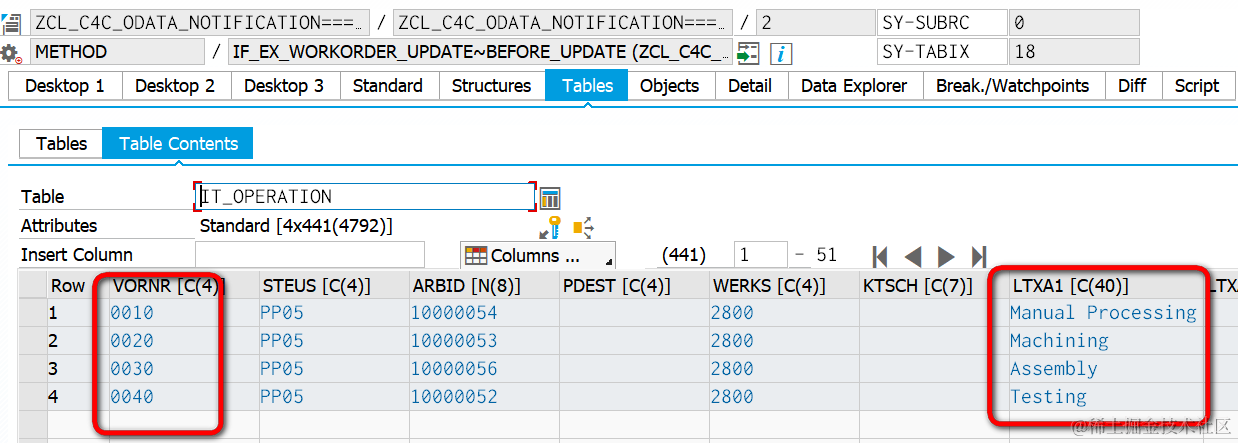Click the LTXA1 [C(40)] column header
The height and width of the screenshot is (443, 1238).
1107,286
